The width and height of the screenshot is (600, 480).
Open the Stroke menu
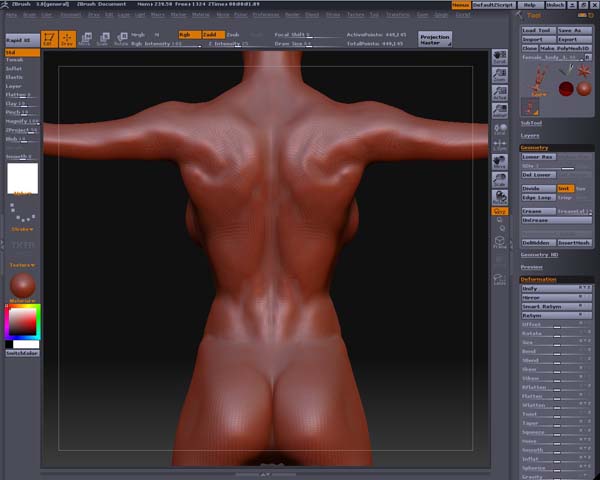click(333, 15)
